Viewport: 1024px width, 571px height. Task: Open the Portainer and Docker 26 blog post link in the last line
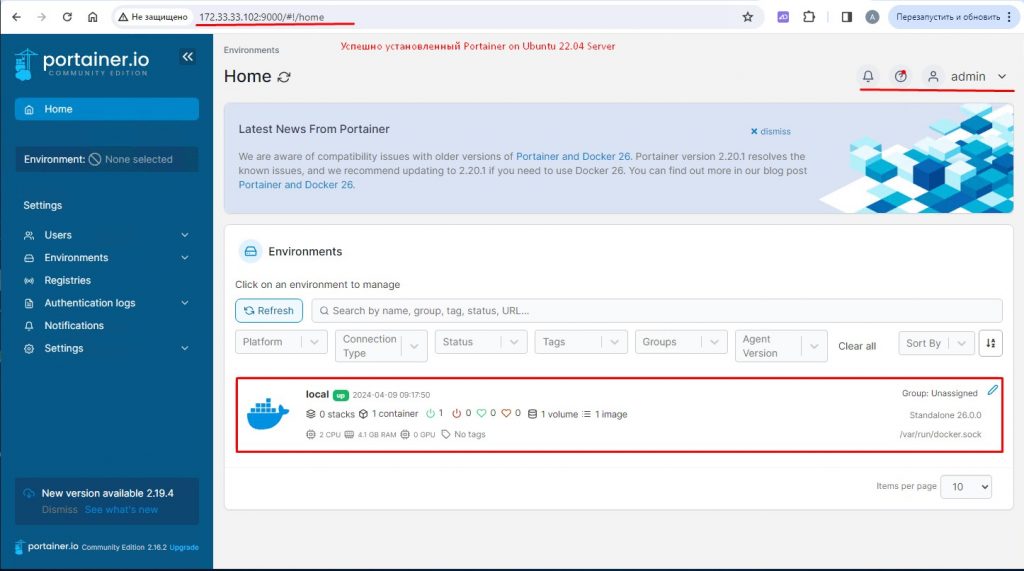pyautogui.click(x=296, y=185)
